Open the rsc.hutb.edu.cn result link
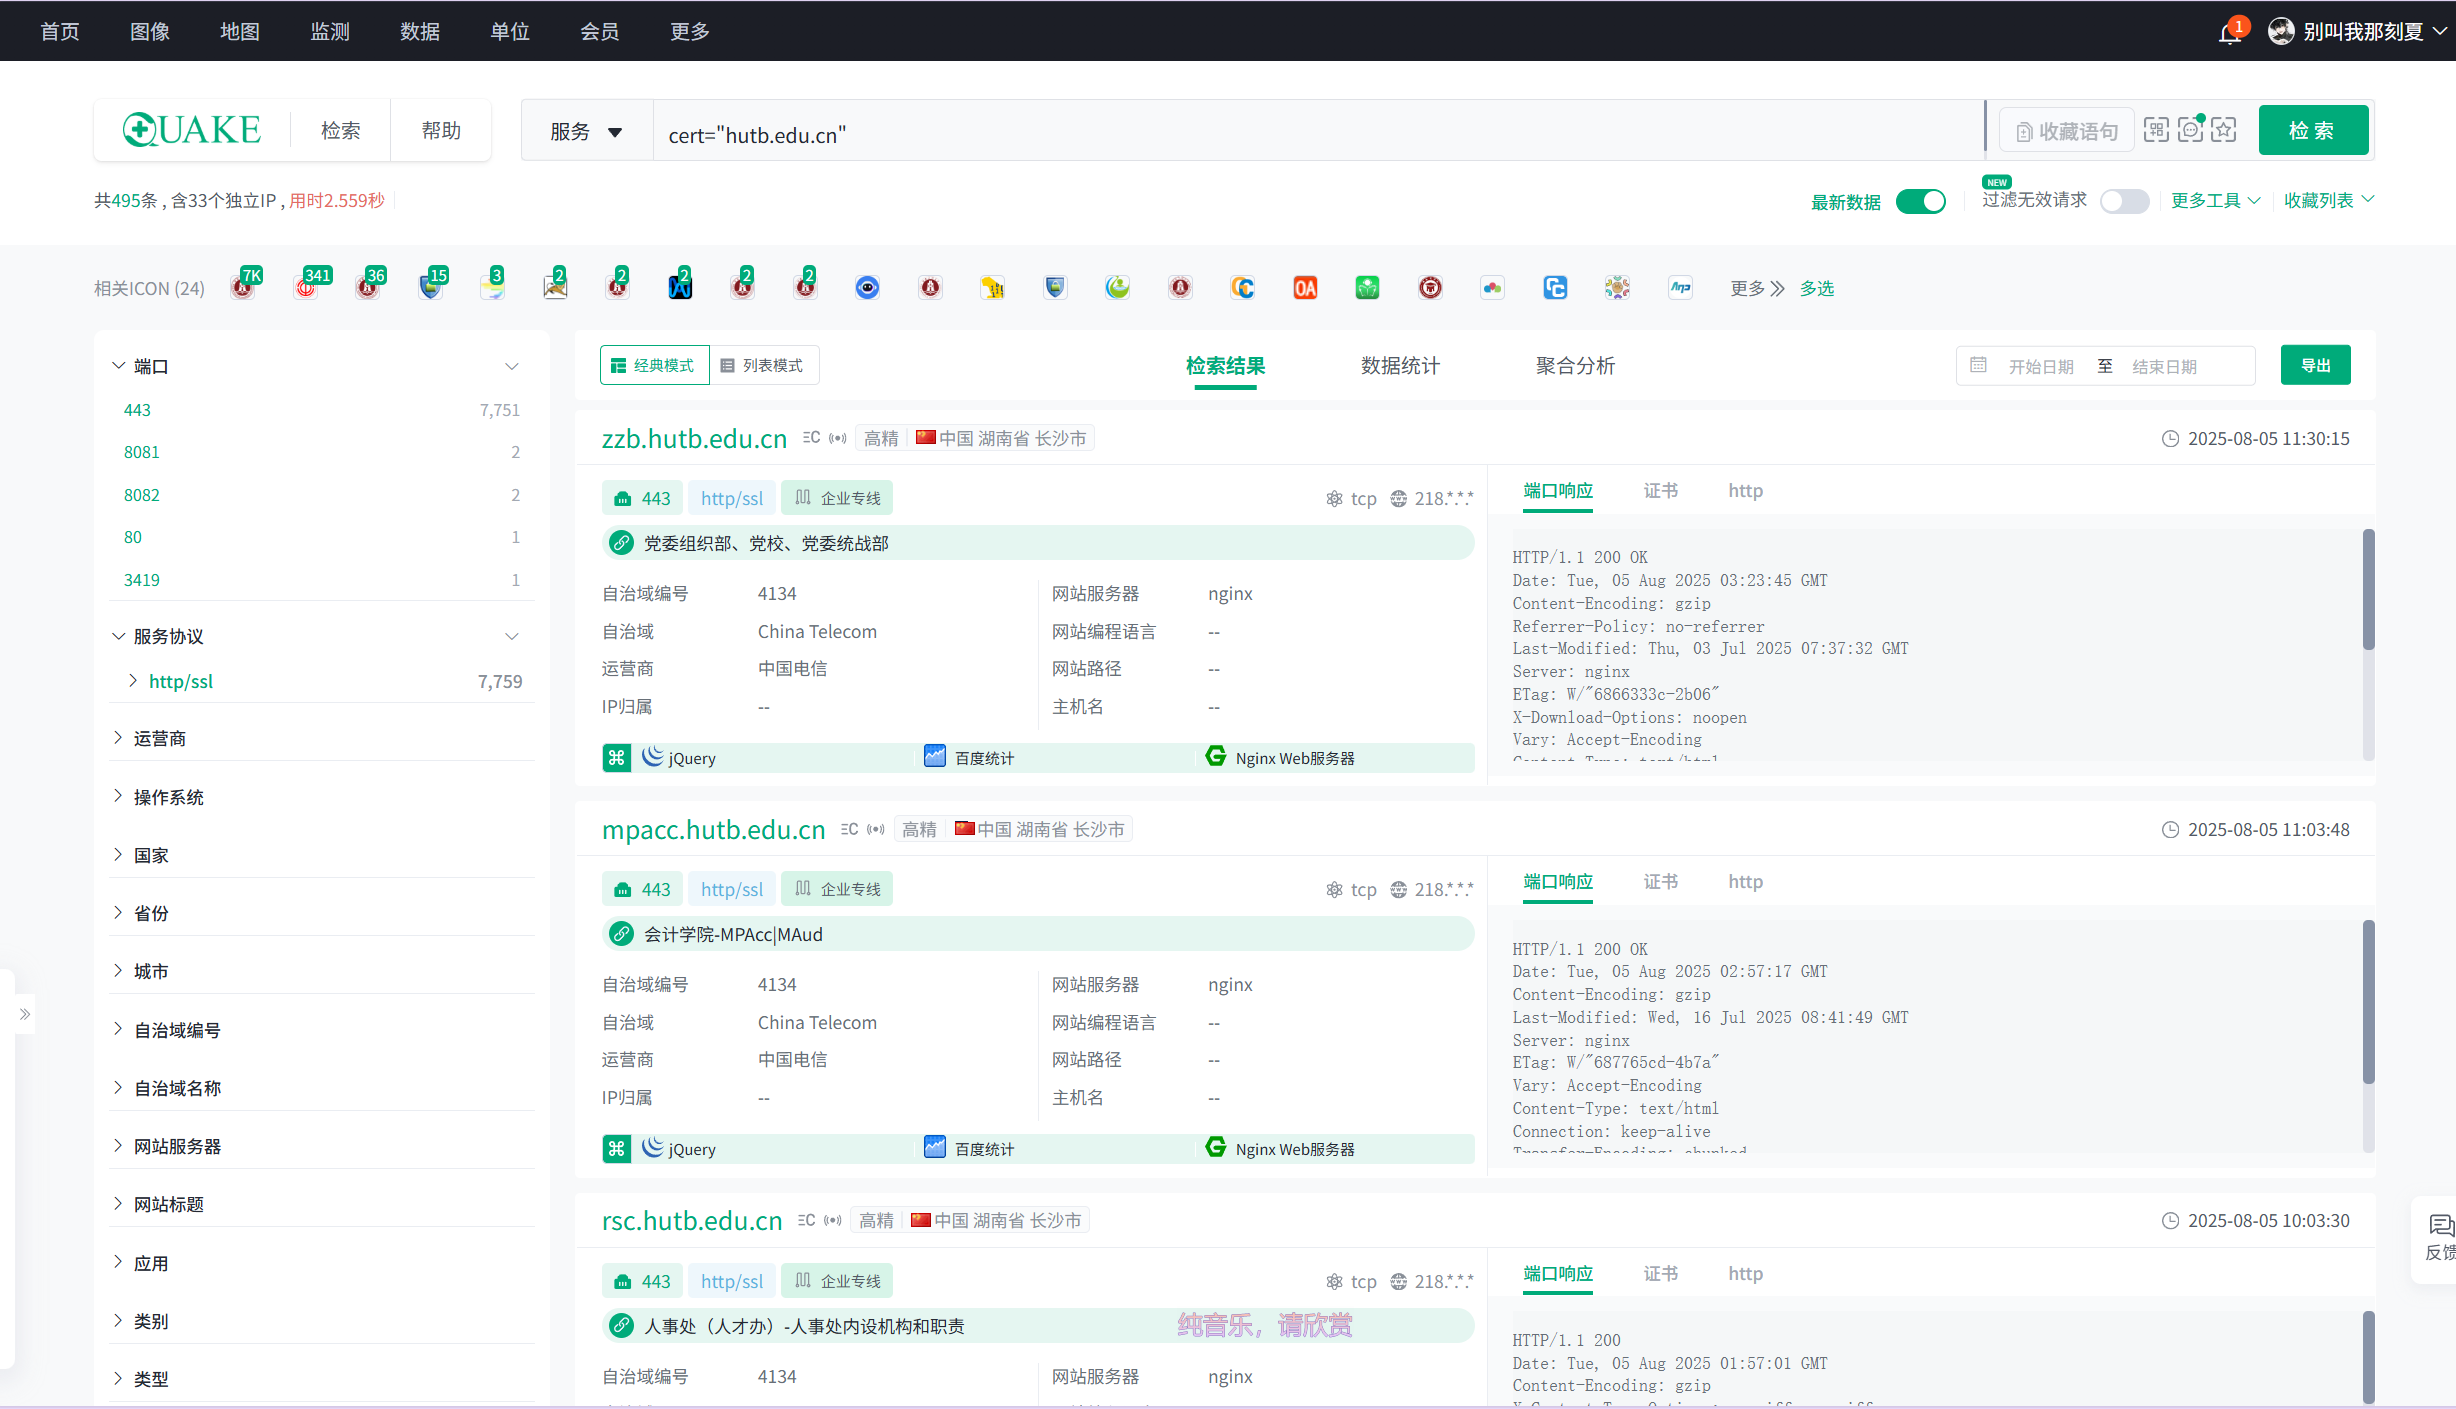This screenshot has width=2456, height=1409. tap(691, 1221)
